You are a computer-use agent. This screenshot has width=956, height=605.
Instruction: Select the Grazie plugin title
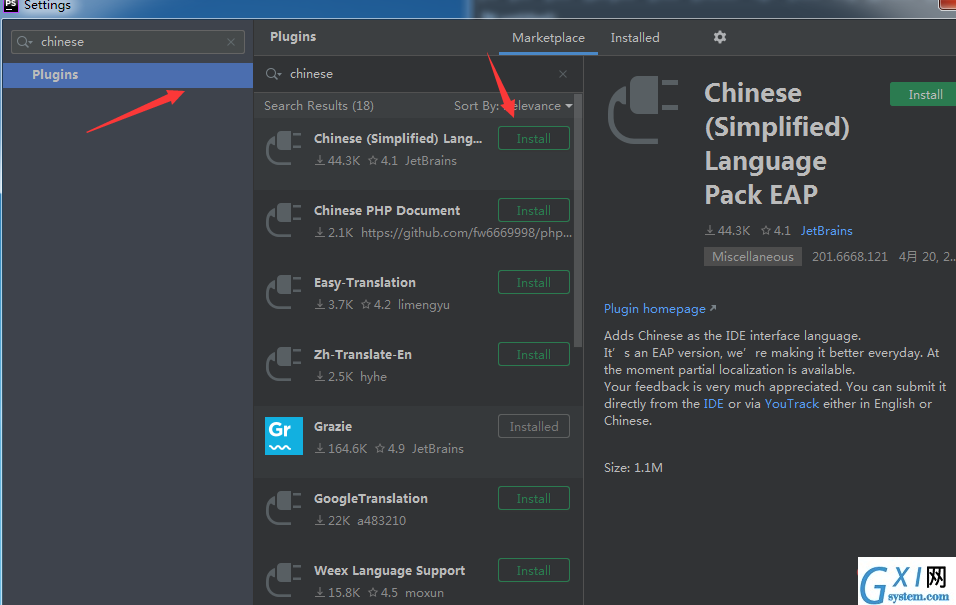point(333,426)
